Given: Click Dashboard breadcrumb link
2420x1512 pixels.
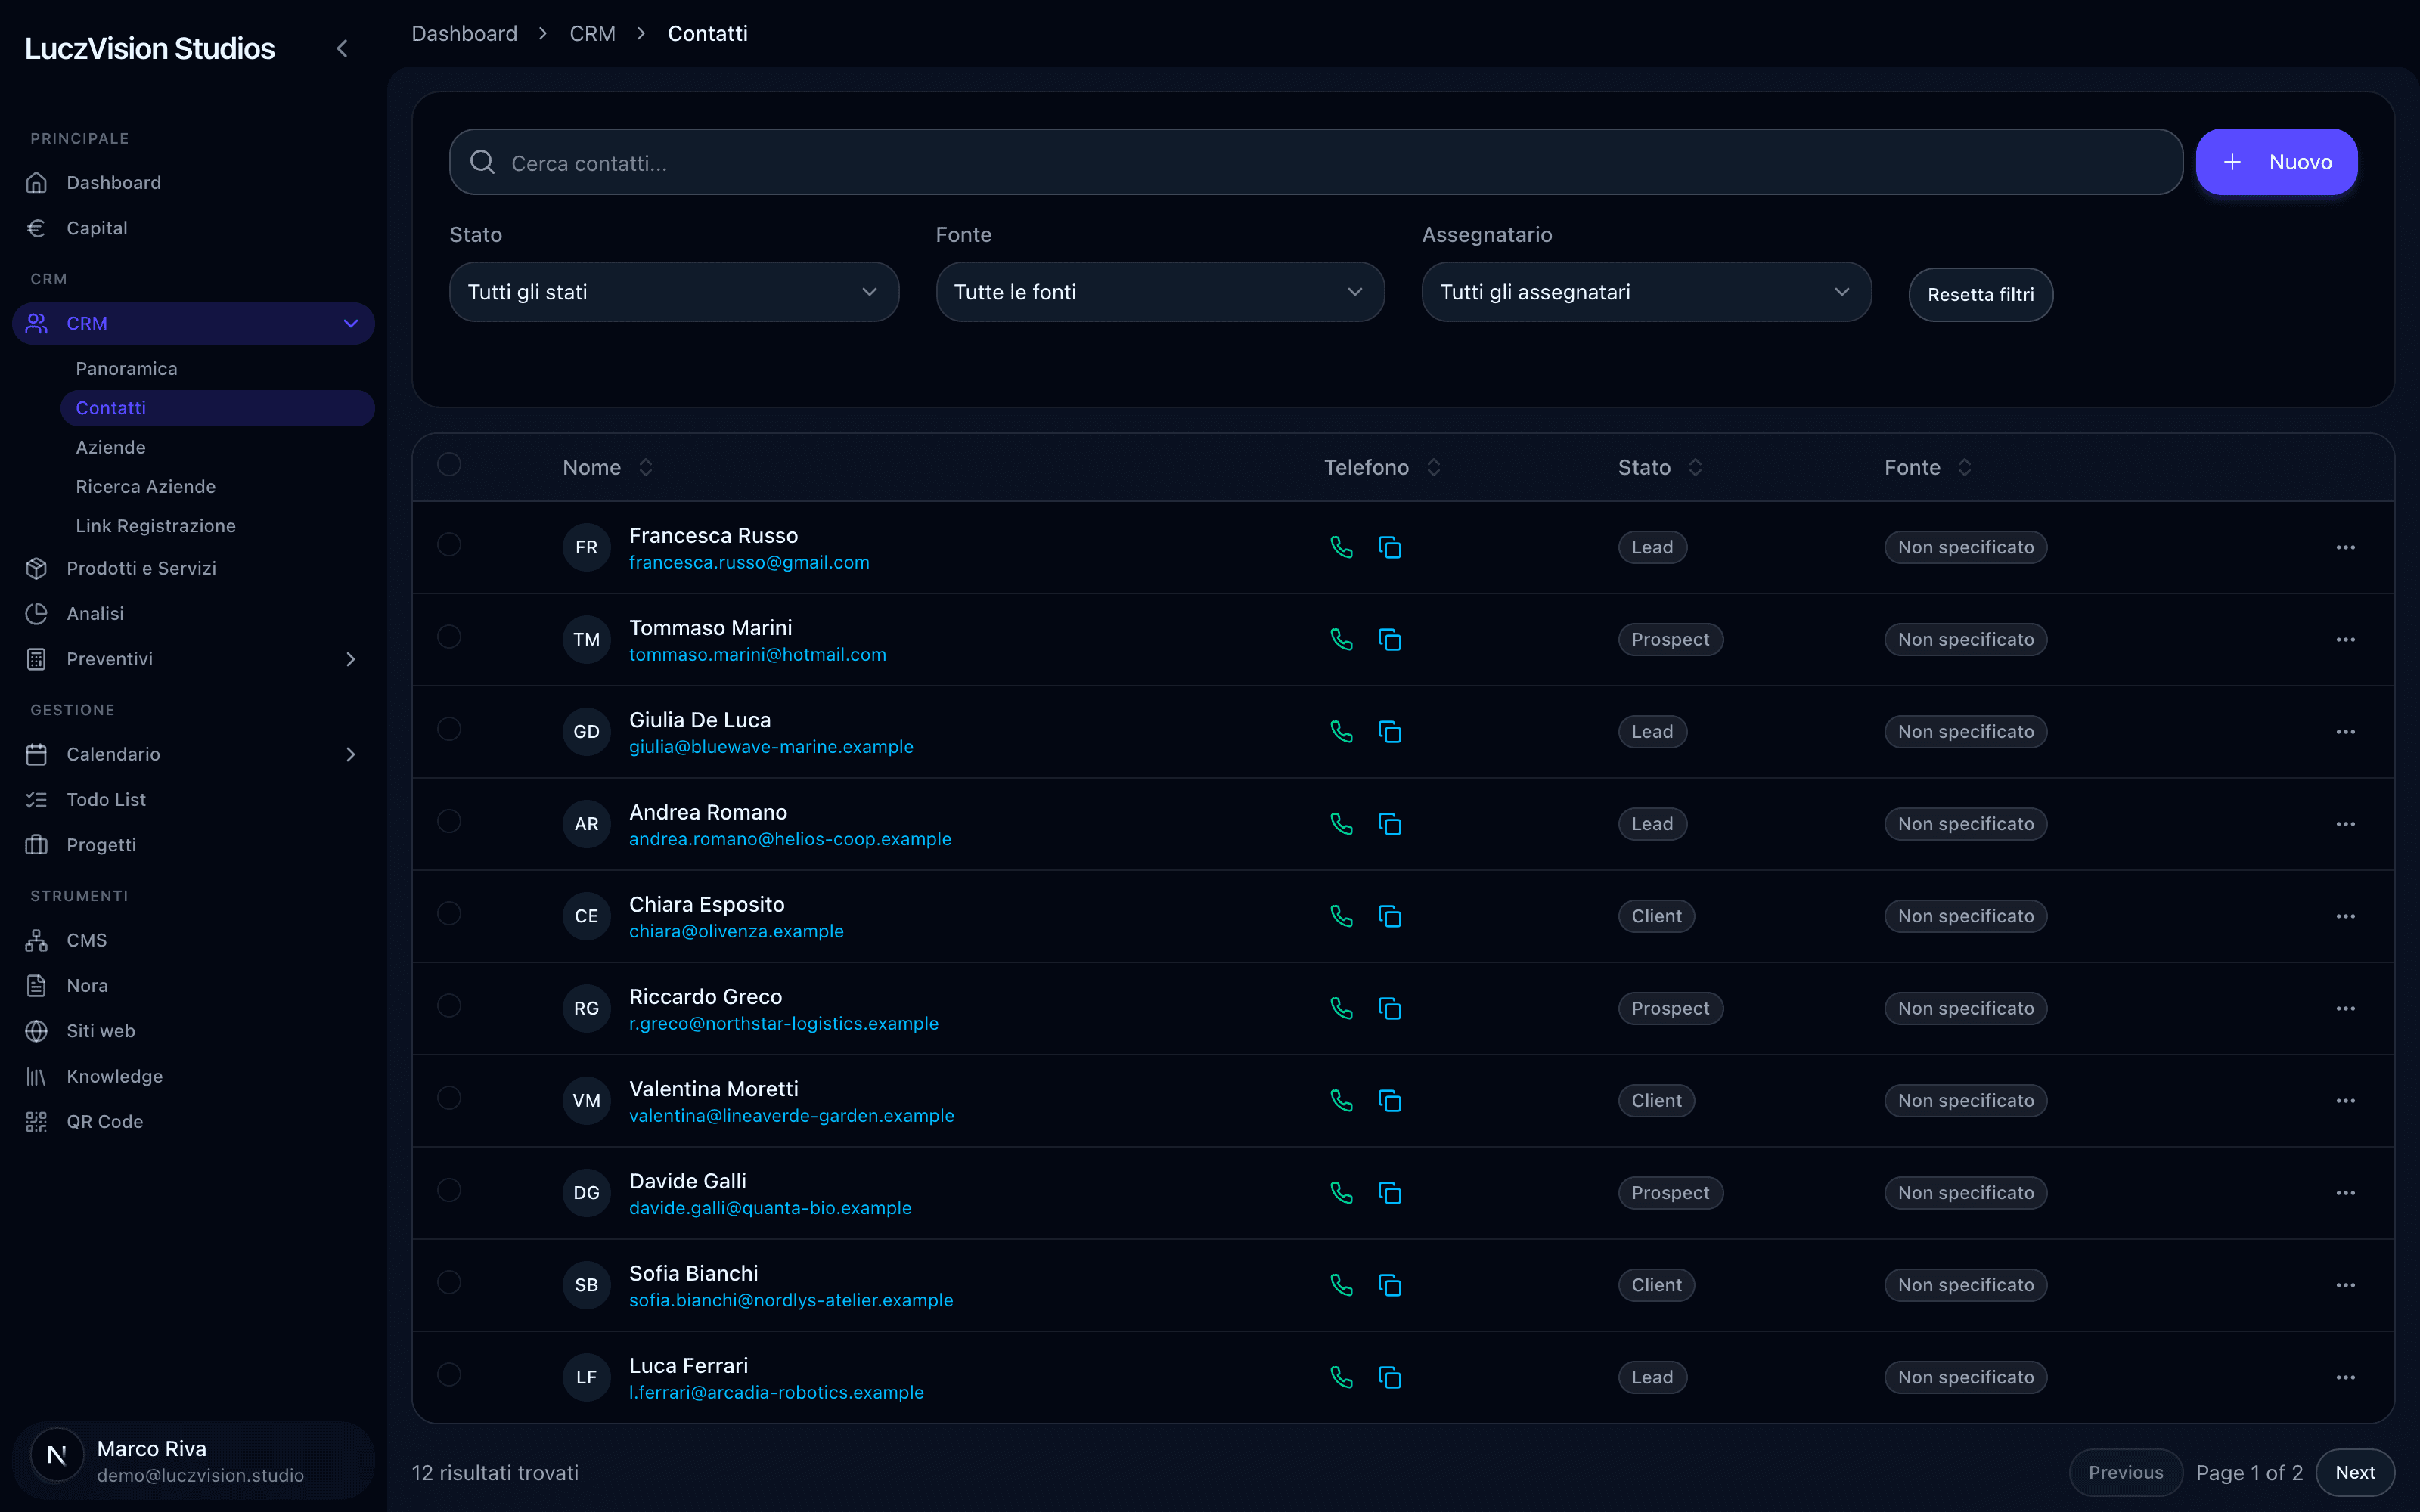Looking at the screenshot, I should (465, 33).
